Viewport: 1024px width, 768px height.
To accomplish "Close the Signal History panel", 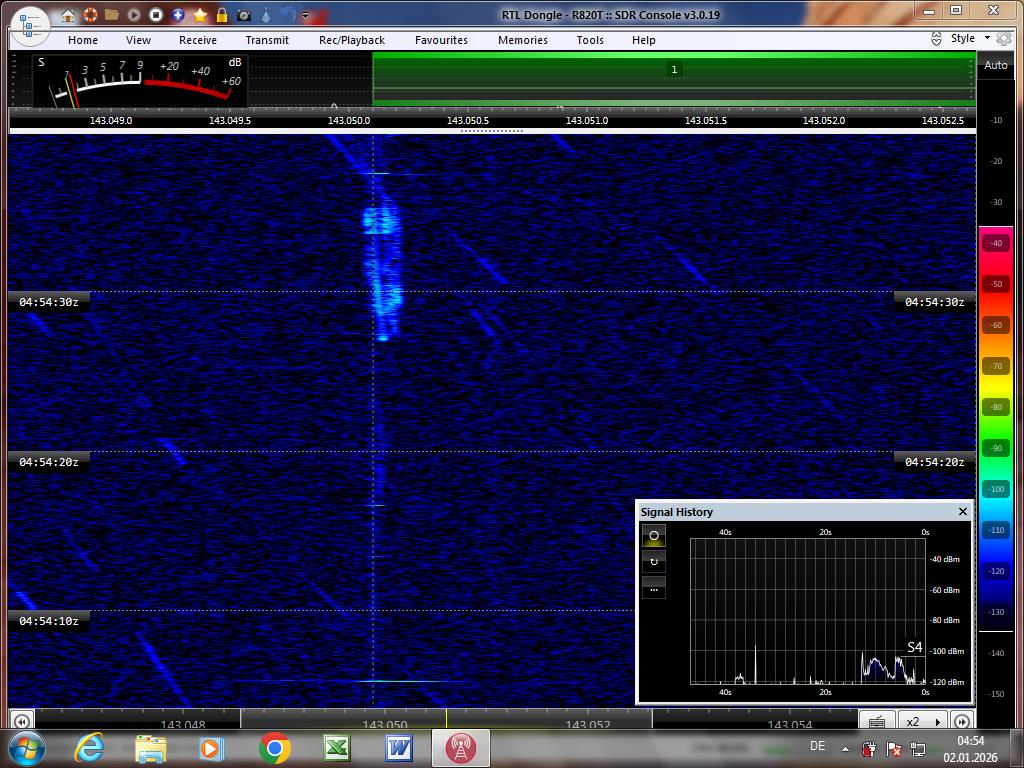I will 963,511.
